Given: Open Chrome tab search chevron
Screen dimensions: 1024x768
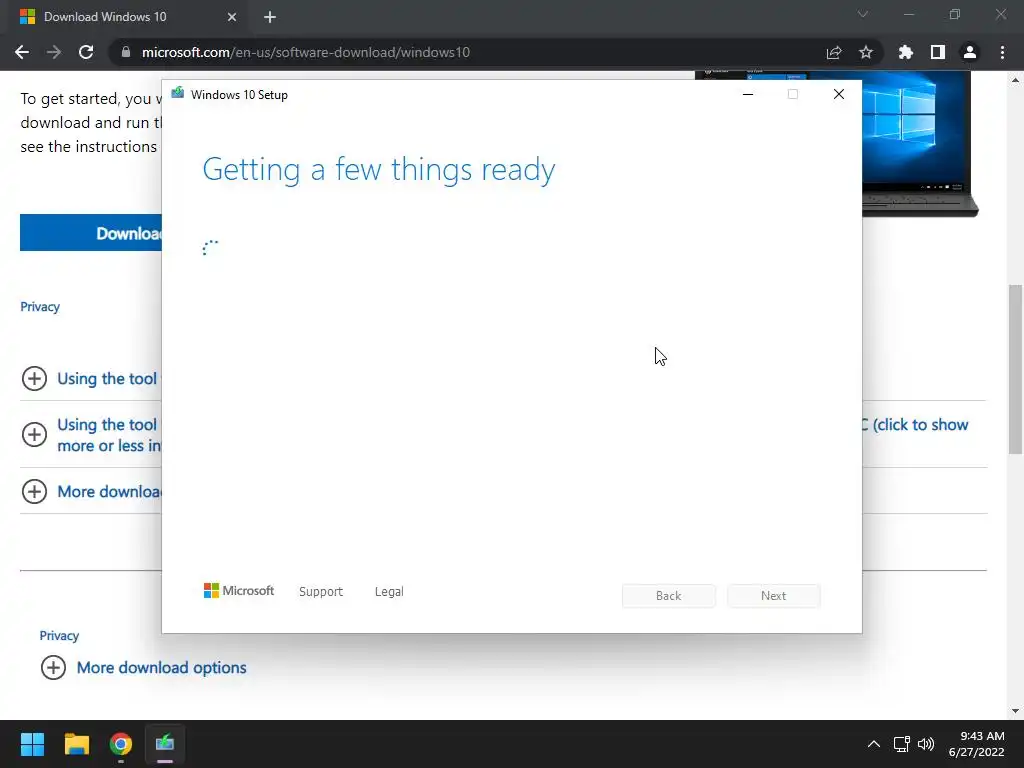Looking at the screenshot, I should 863,14.
